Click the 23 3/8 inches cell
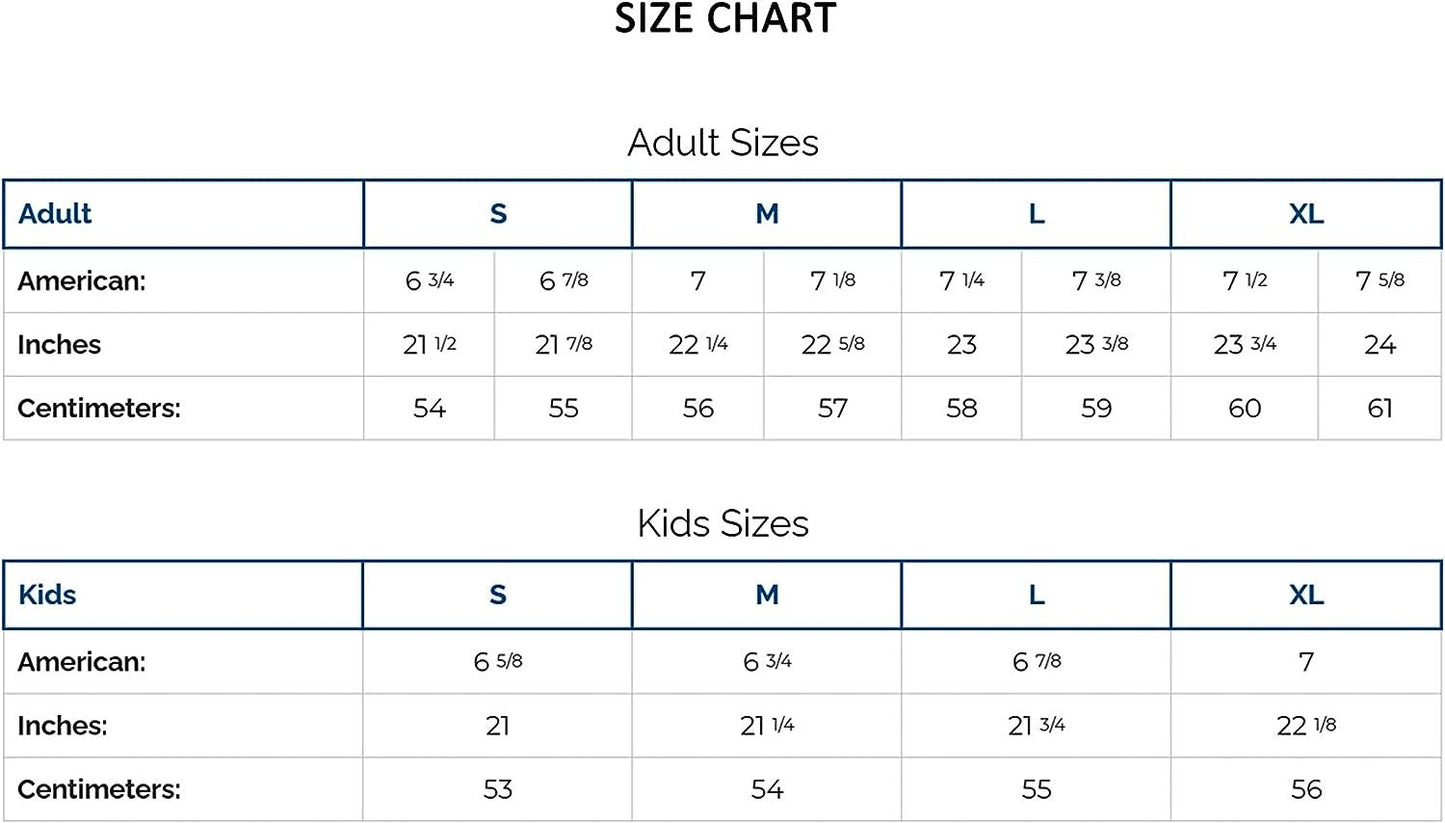 tap(1096, 345)
